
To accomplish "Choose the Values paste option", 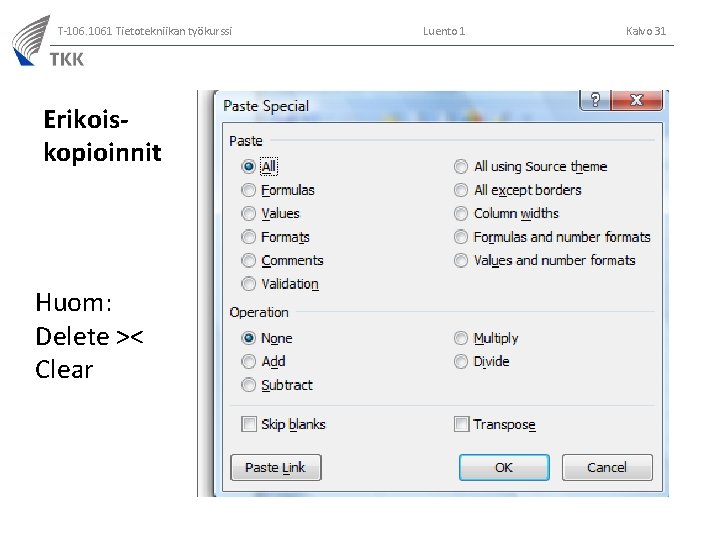I will tap(248, 213).
